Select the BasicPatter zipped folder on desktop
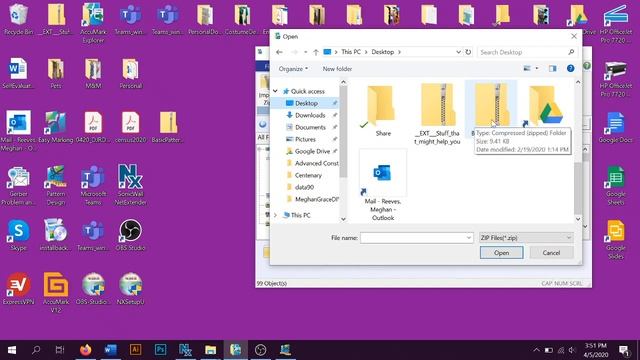 168,127
